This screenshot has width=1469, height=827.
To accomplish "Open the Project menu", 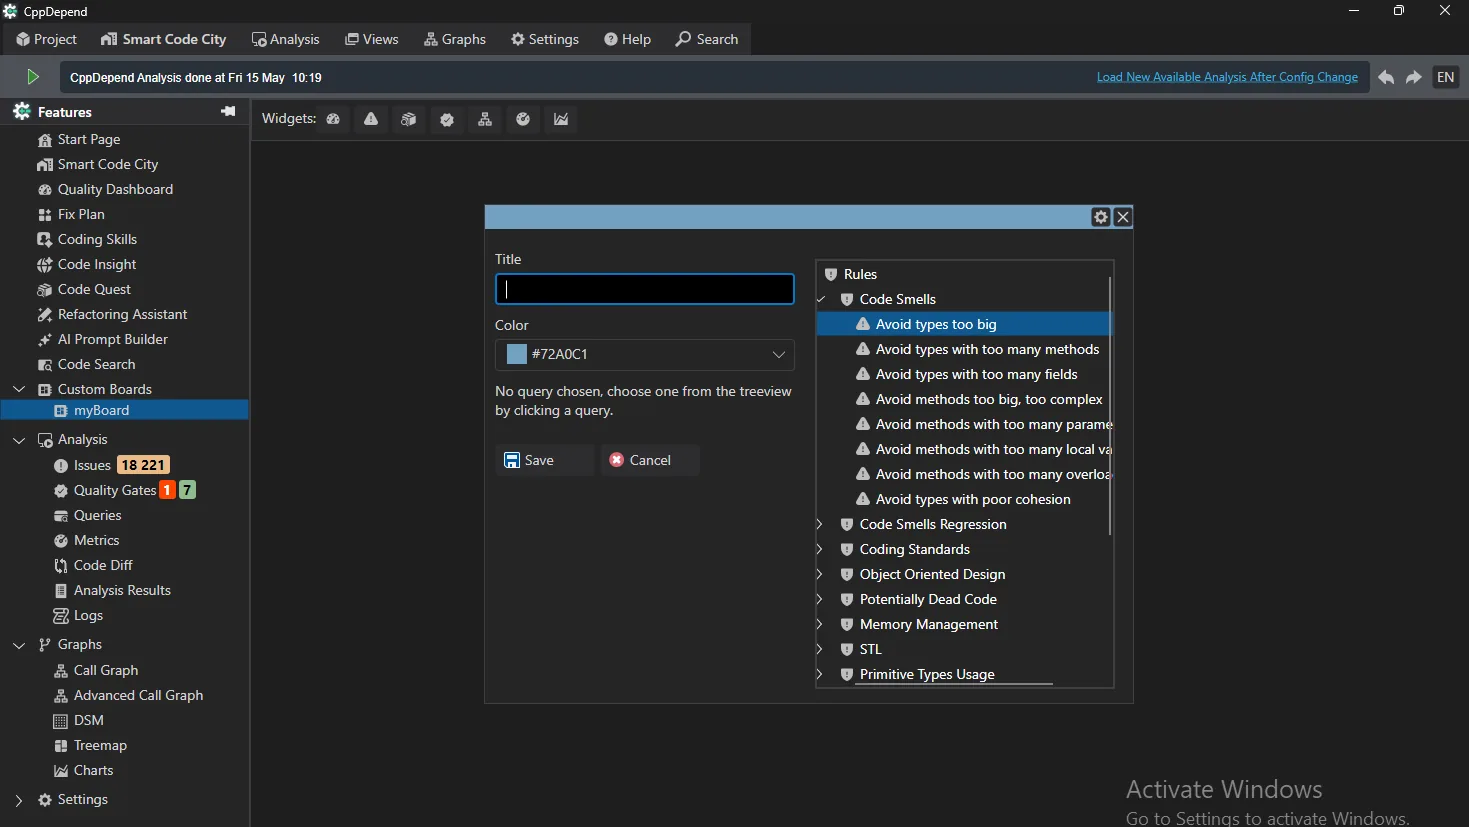I will pos(46,39).
